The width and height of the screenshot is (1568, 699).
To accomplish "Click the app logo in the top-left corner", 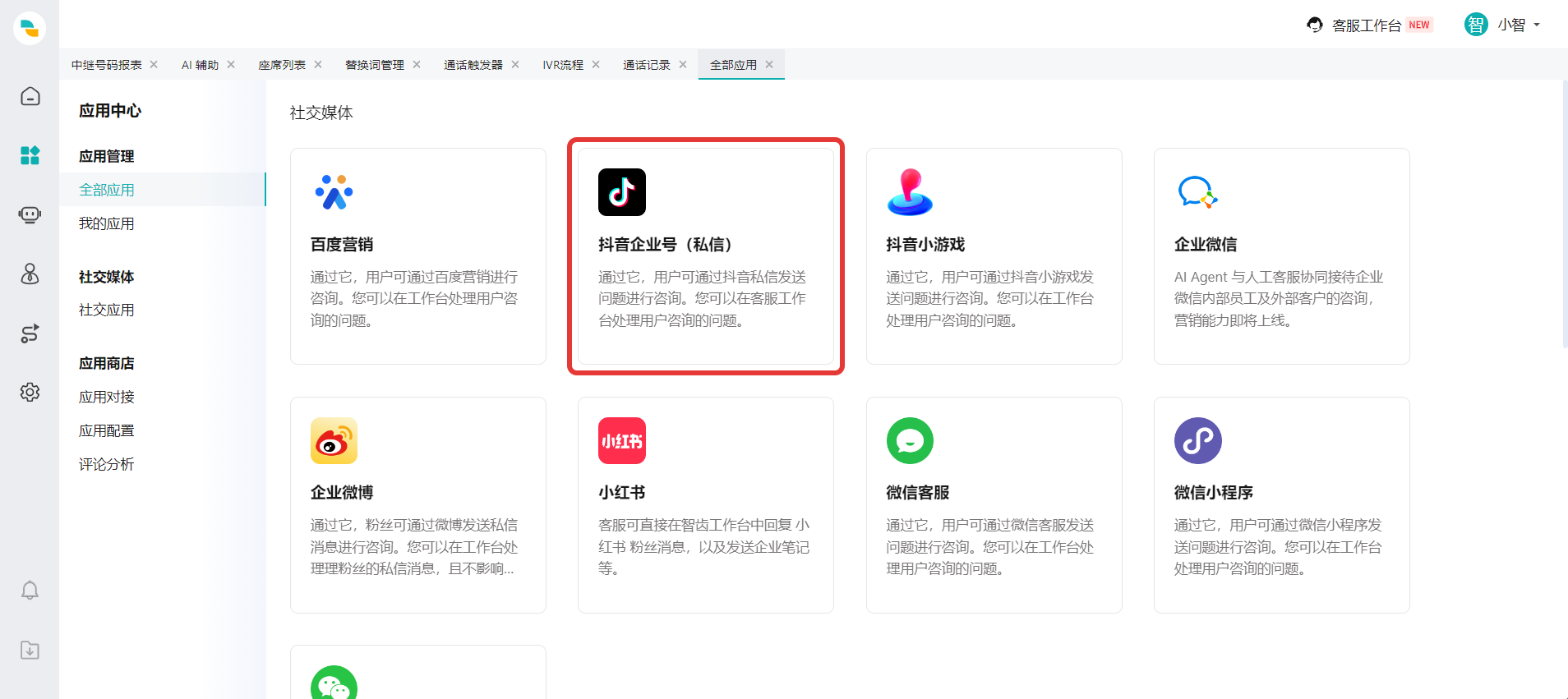I will pos(29,28).
